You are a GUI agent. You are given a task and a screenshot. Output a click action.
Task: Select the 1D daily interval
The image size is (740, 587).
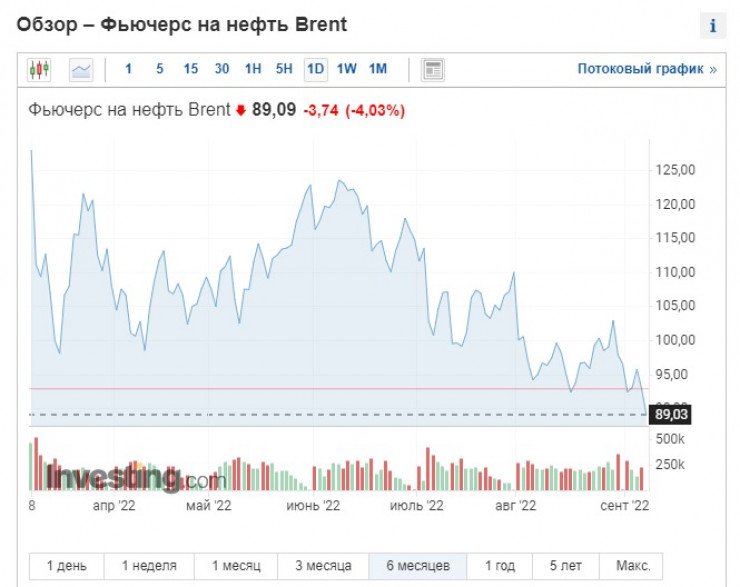point(315,70)
